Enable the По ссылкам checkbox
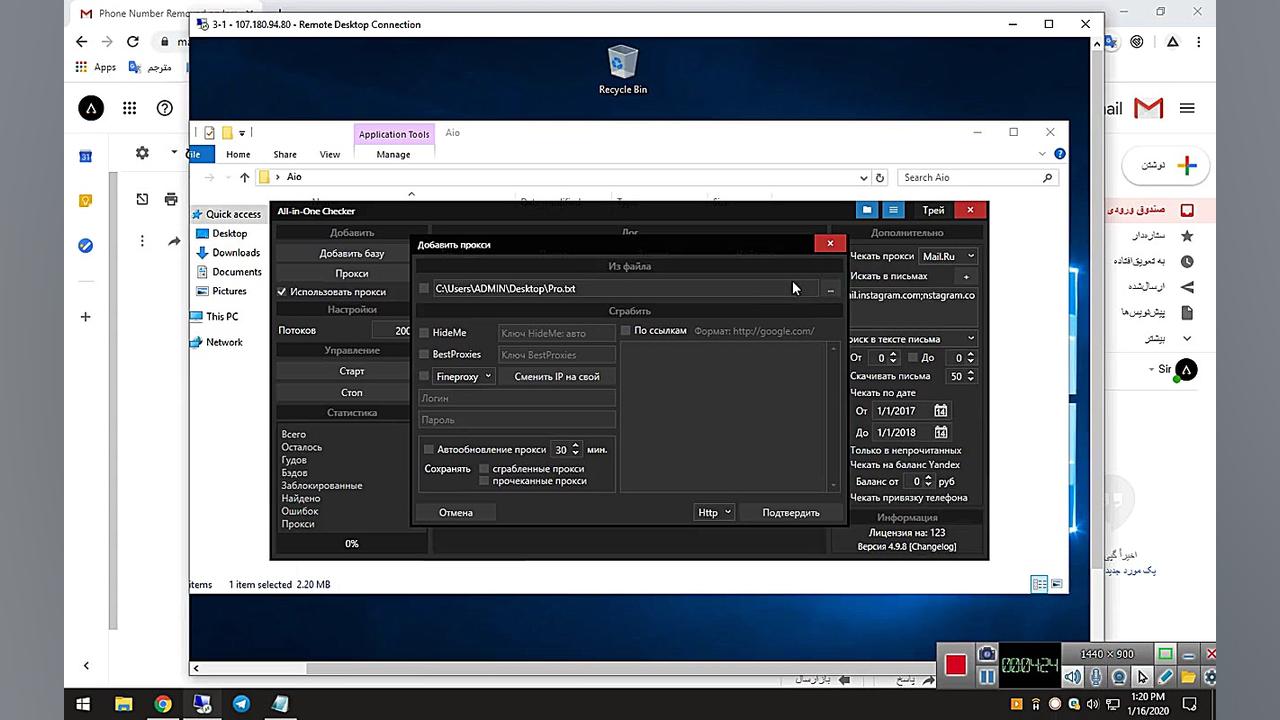Screen dimensions: 1280x720 click(626, 330)
